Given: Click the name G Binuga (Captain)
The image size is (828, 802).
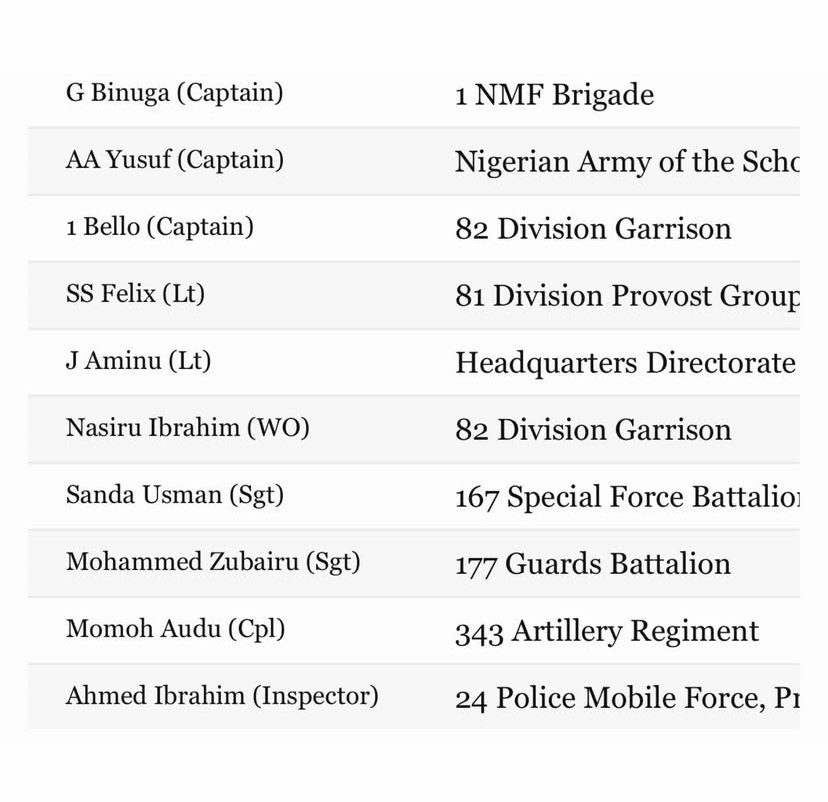Looking at the screenshot, I should [x=174, y=93].
